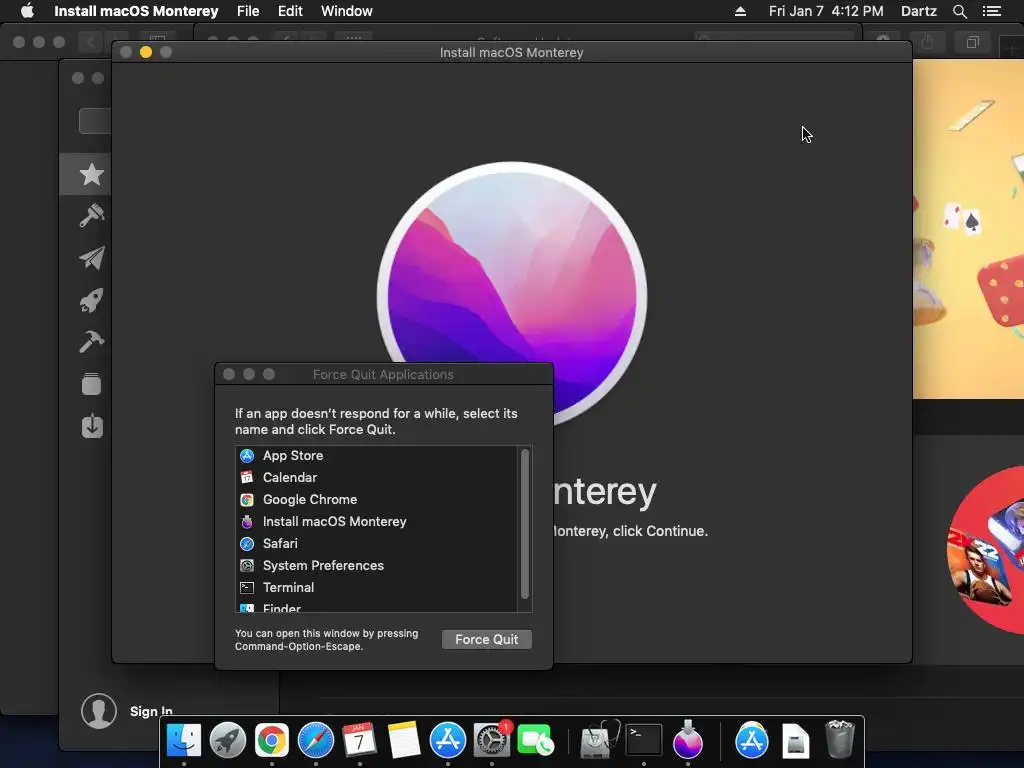
Task: Open Finder from the Dock
Action: (184, 741)
